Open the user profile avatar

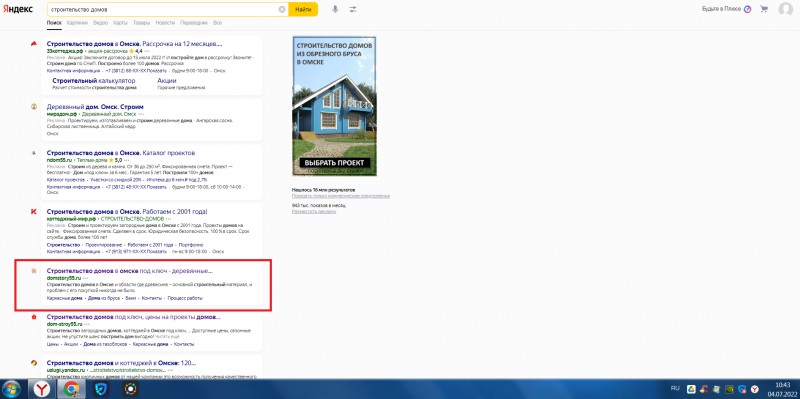(786, 9)
